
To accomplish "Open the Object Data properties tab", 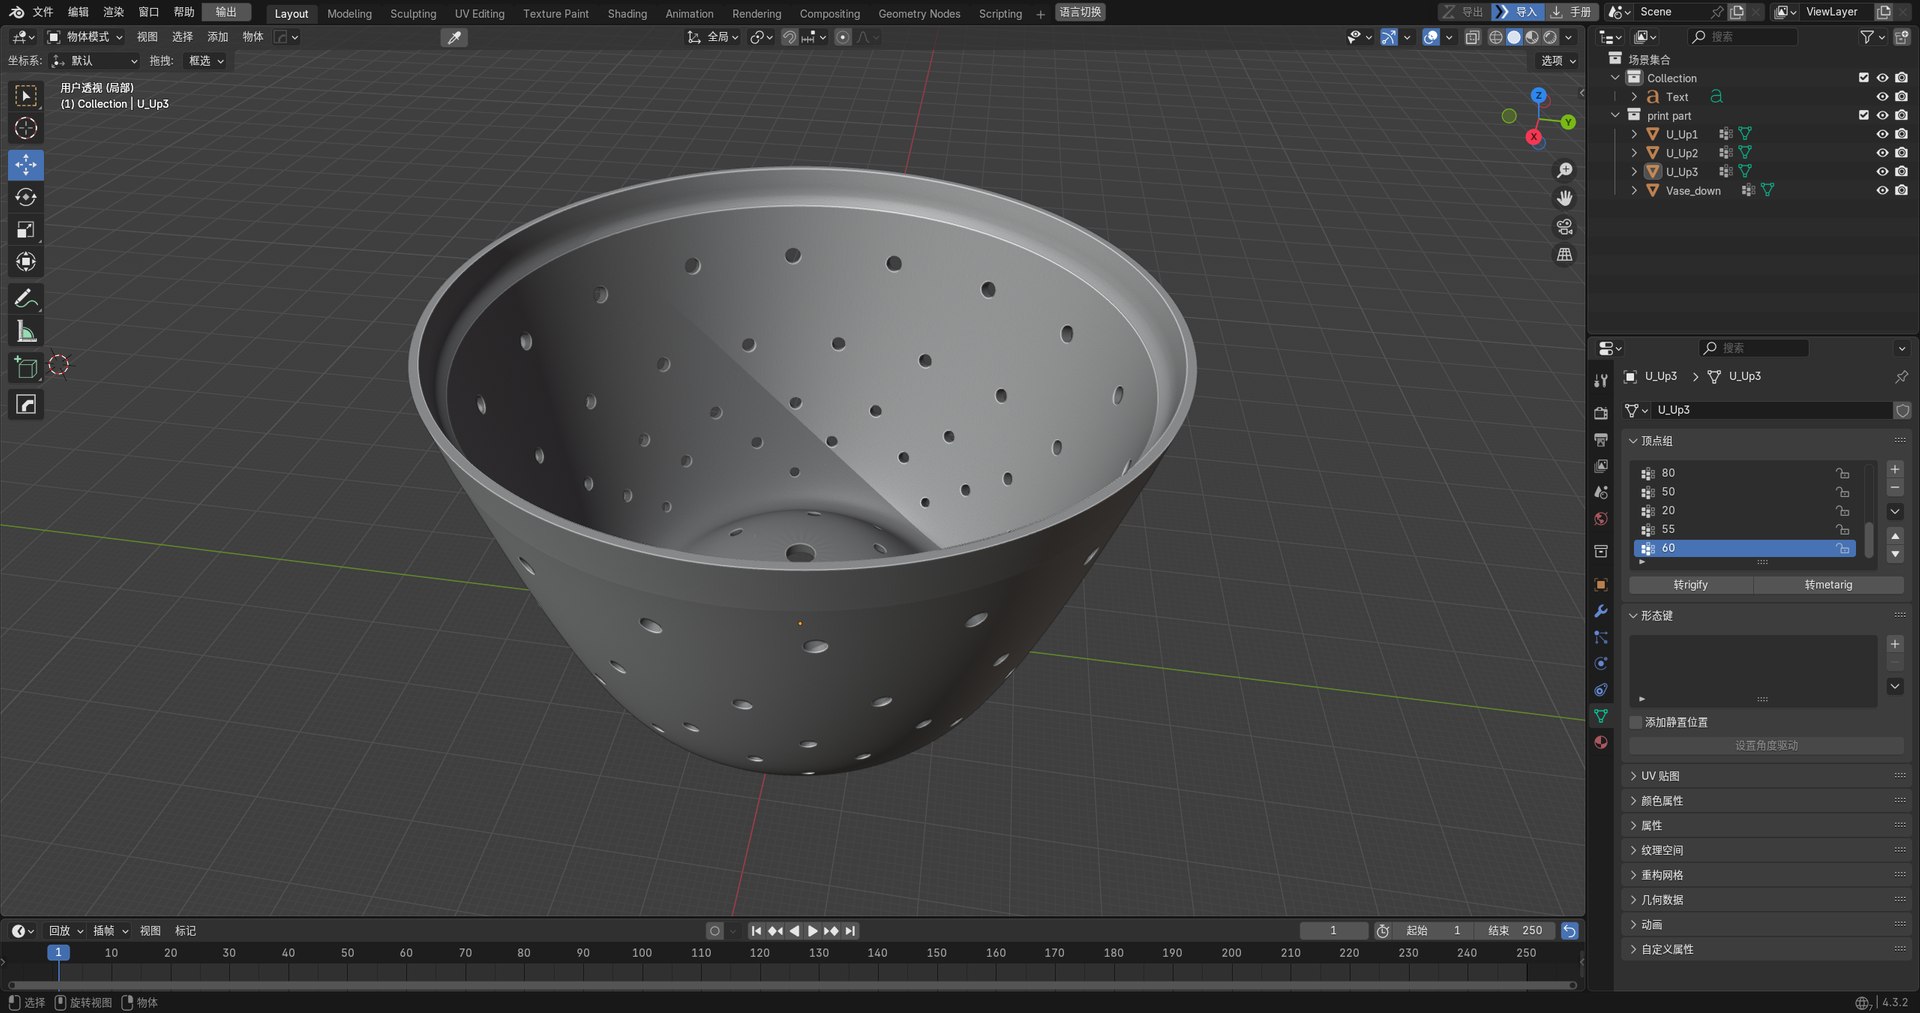I will [1601, 716].
